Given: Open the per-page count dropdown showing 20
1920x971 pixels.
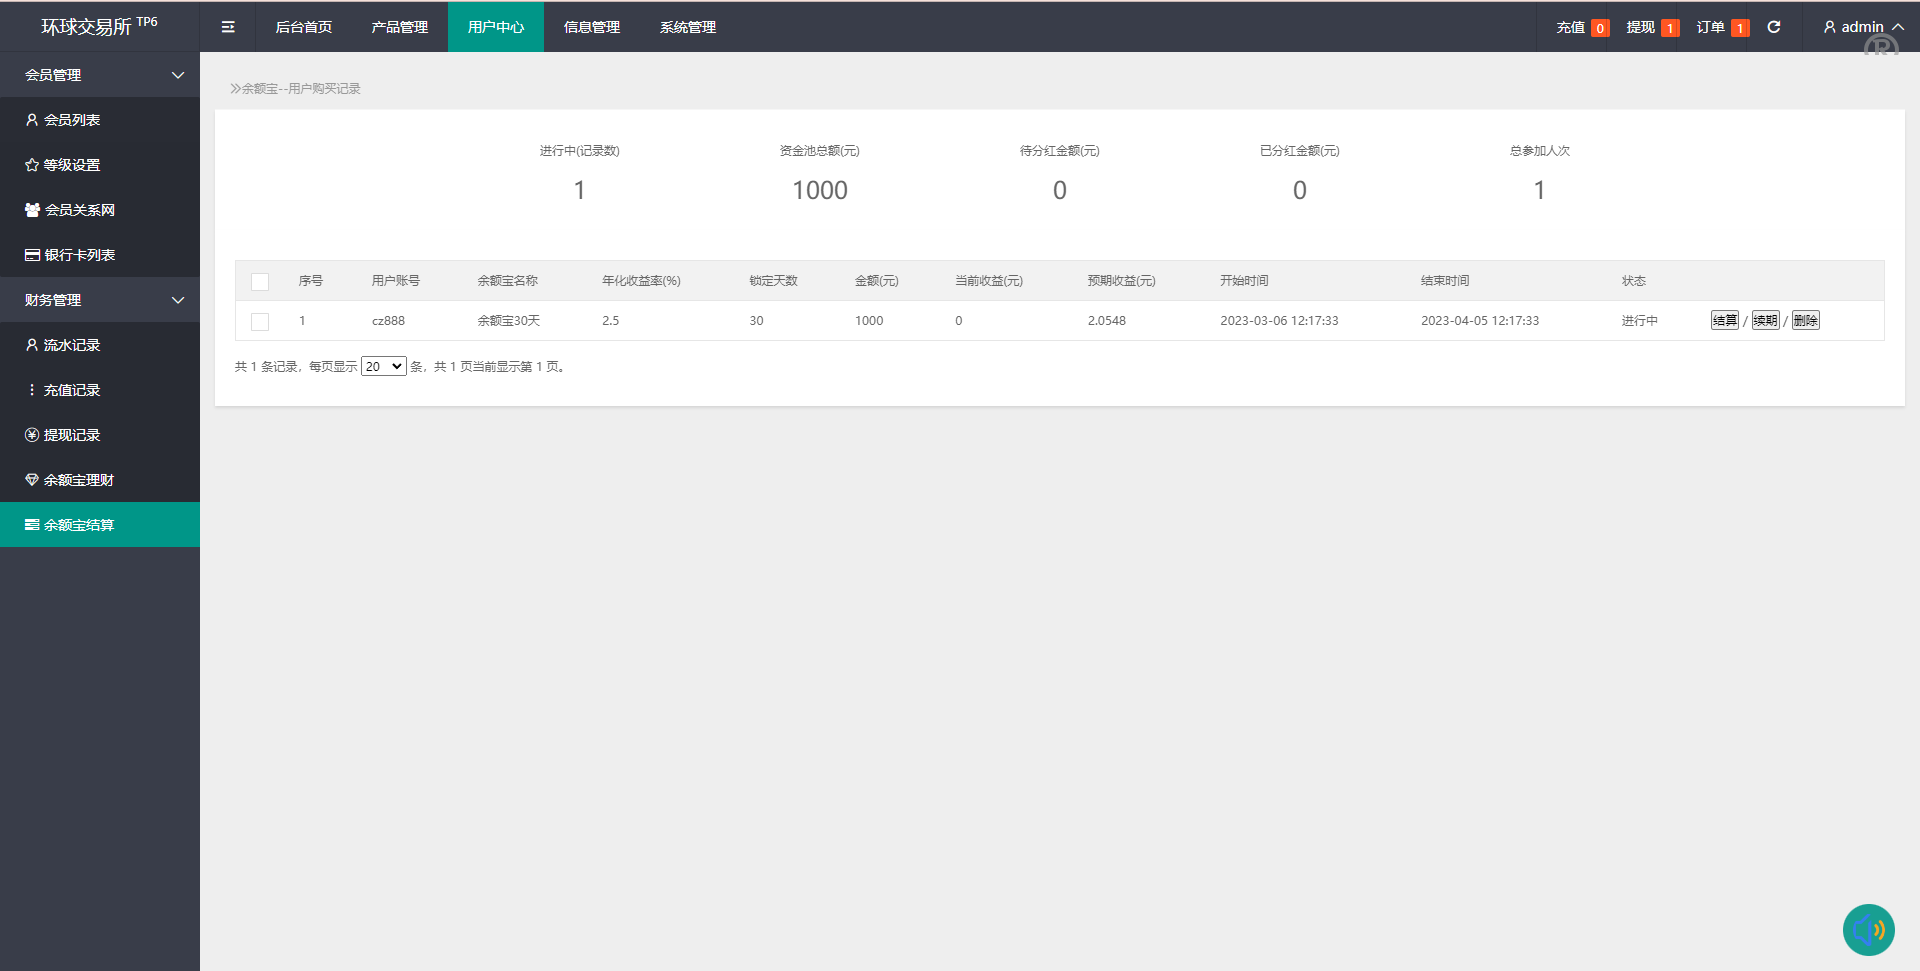Looking at the screenshot, I should tap(383, 367).
